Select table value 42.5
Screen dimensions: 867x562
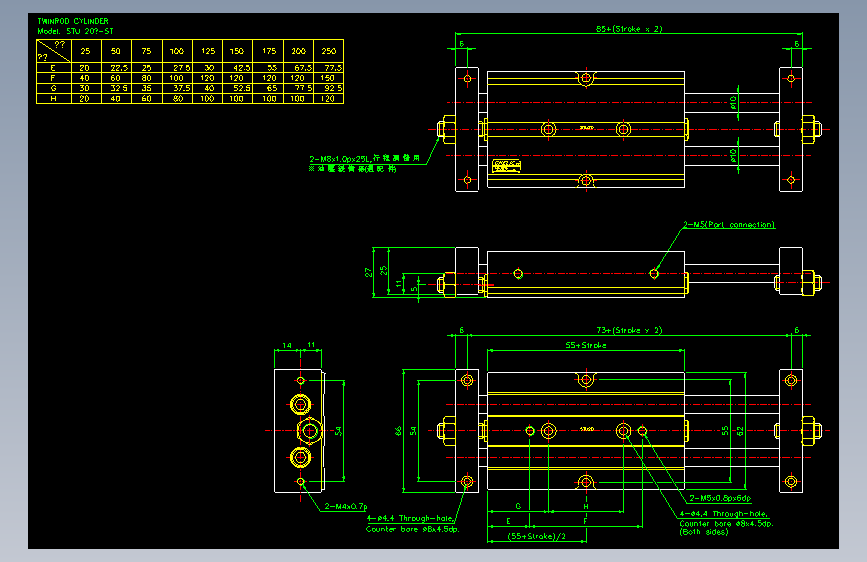coord(242,68)
